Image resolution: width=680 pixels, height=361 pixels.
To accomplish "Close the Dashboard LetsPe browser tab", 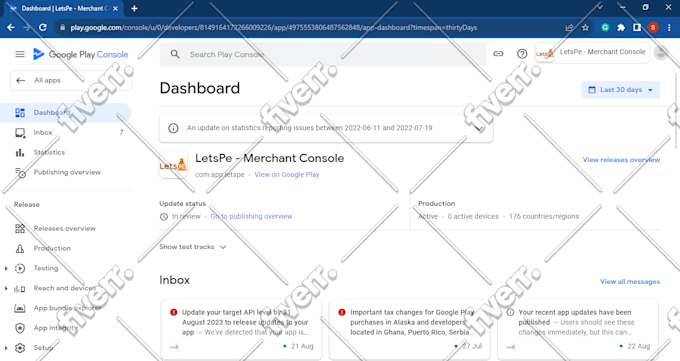I will (x=115, y=8).
